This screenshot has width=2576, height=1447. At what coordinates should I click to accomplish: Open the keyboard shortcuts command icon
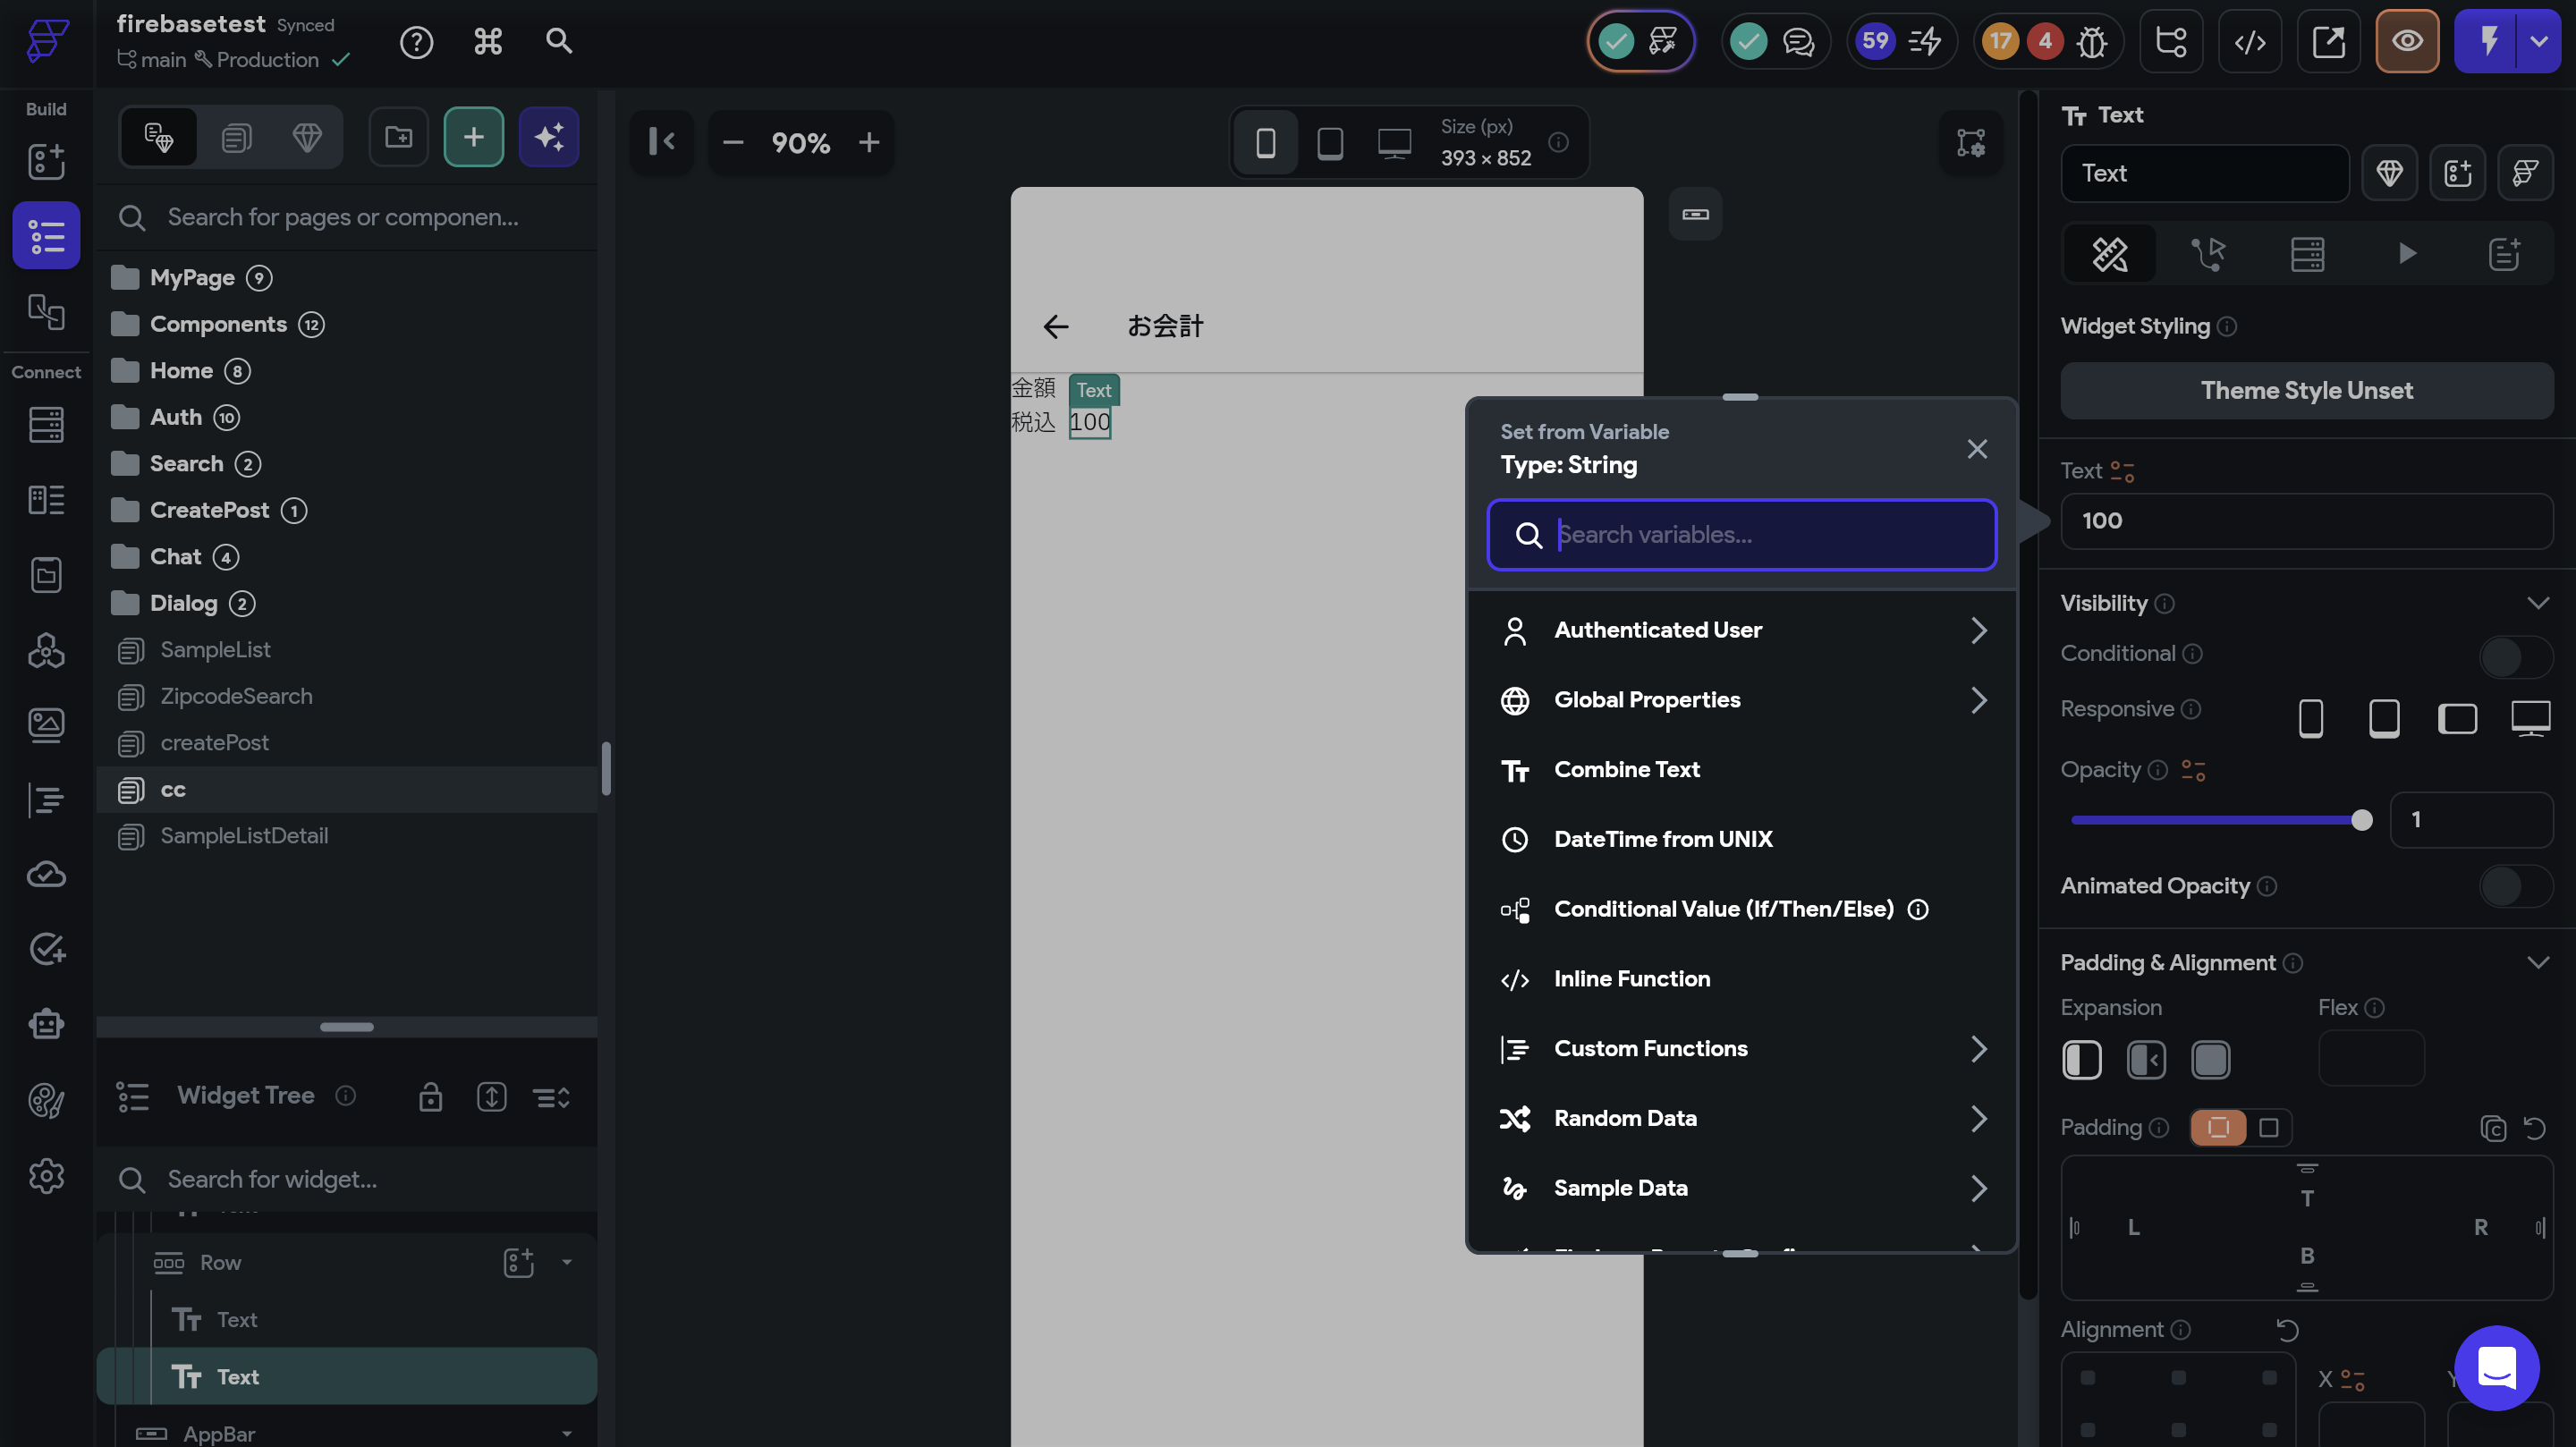[487, 41]
